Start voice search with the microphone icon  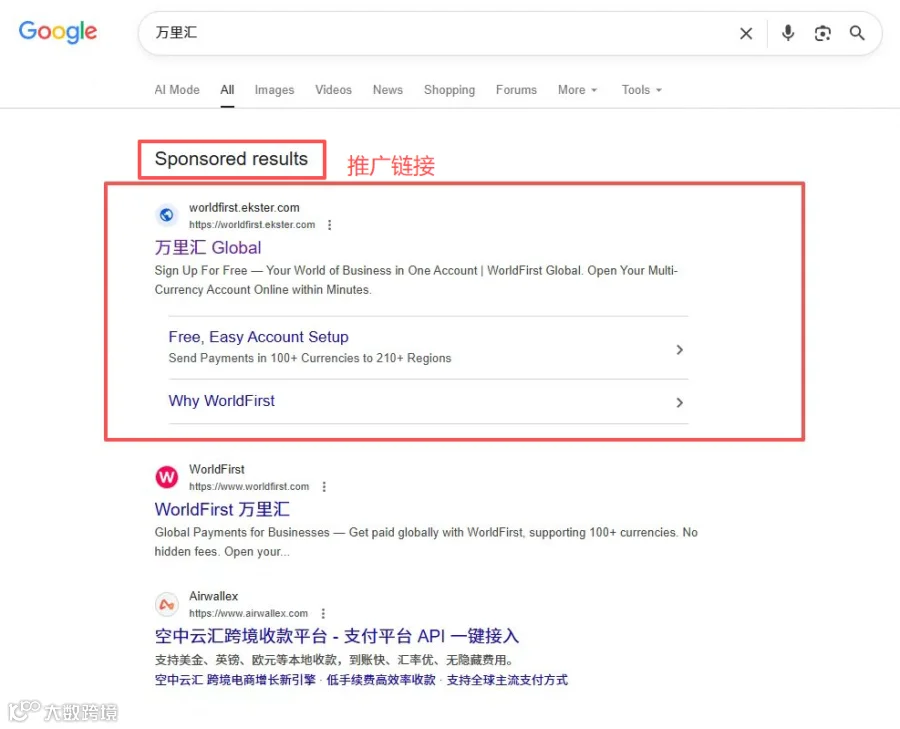(788, 33)
